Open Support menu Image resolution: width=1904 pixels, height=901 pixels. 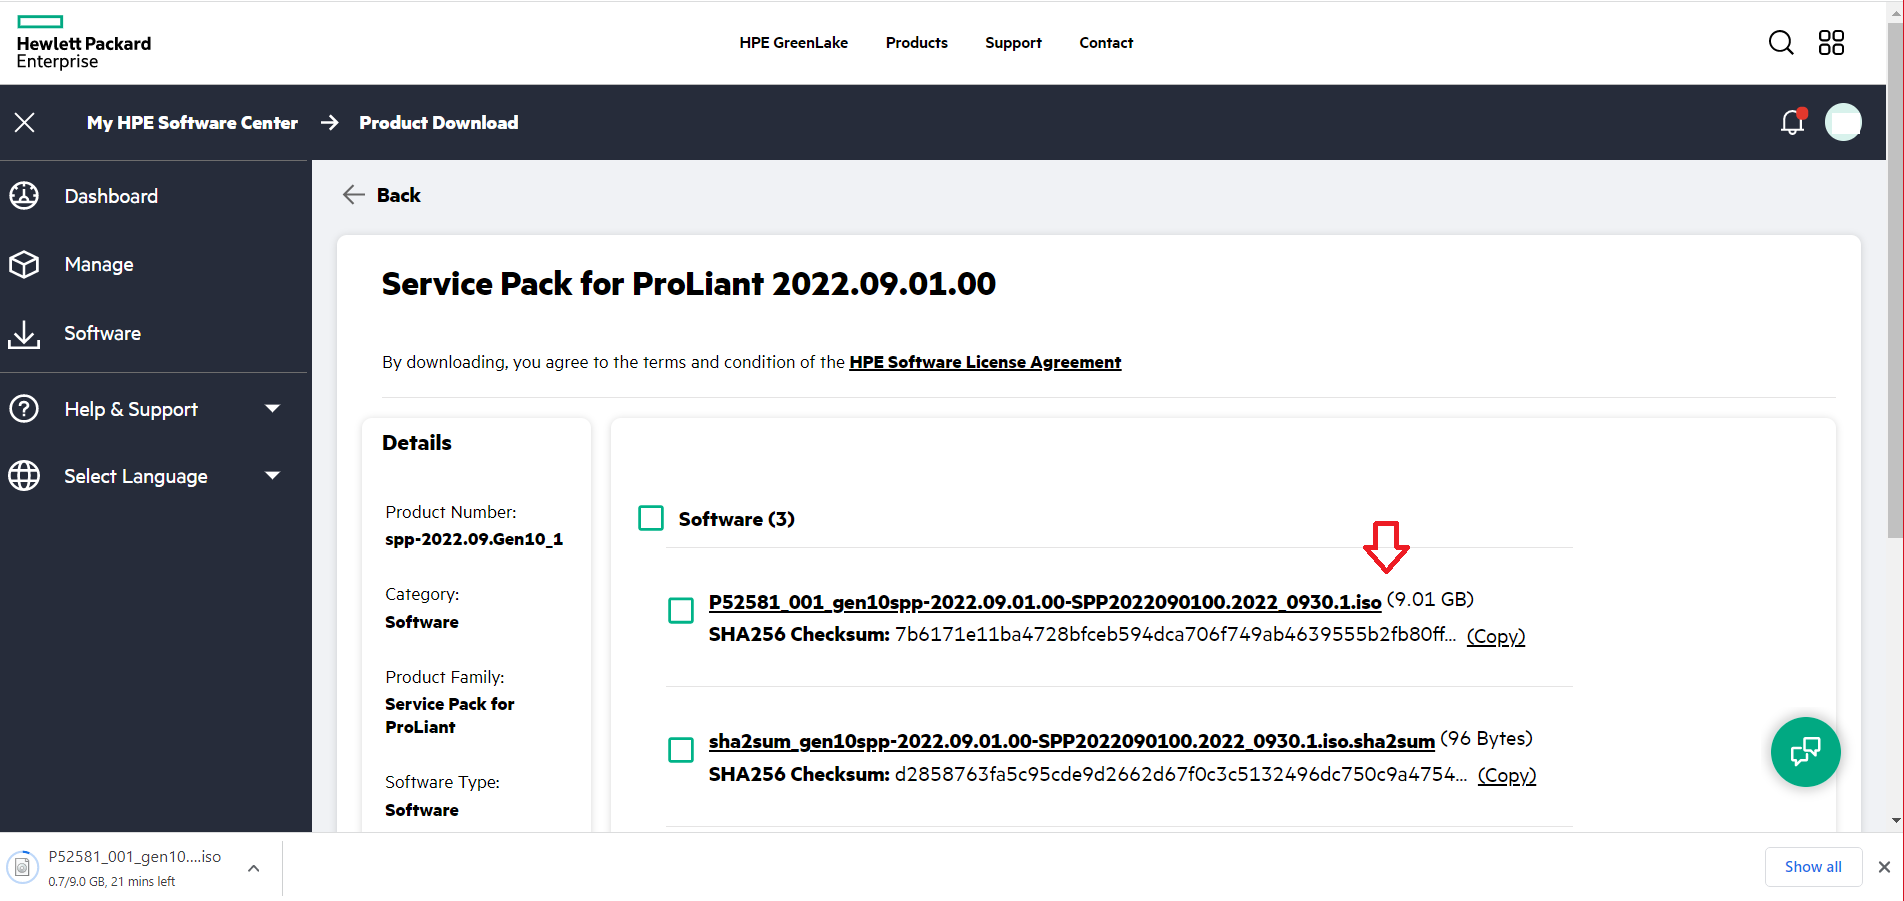[1013, 42]
